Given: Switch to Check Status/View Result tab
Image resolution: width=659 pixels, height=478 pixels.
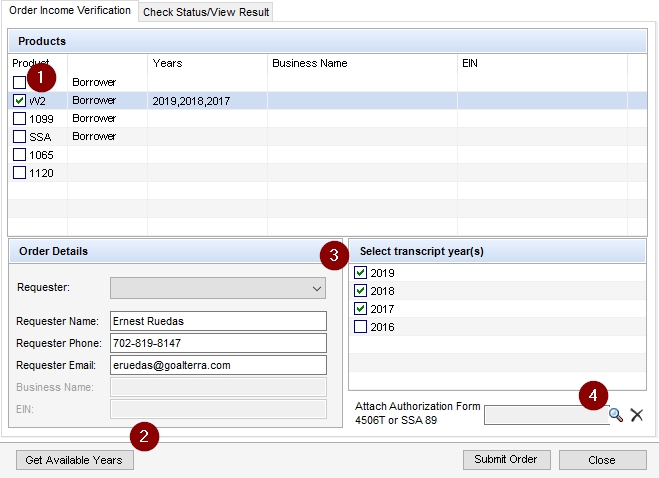Looking at the screenshot, I should [206, 12].
